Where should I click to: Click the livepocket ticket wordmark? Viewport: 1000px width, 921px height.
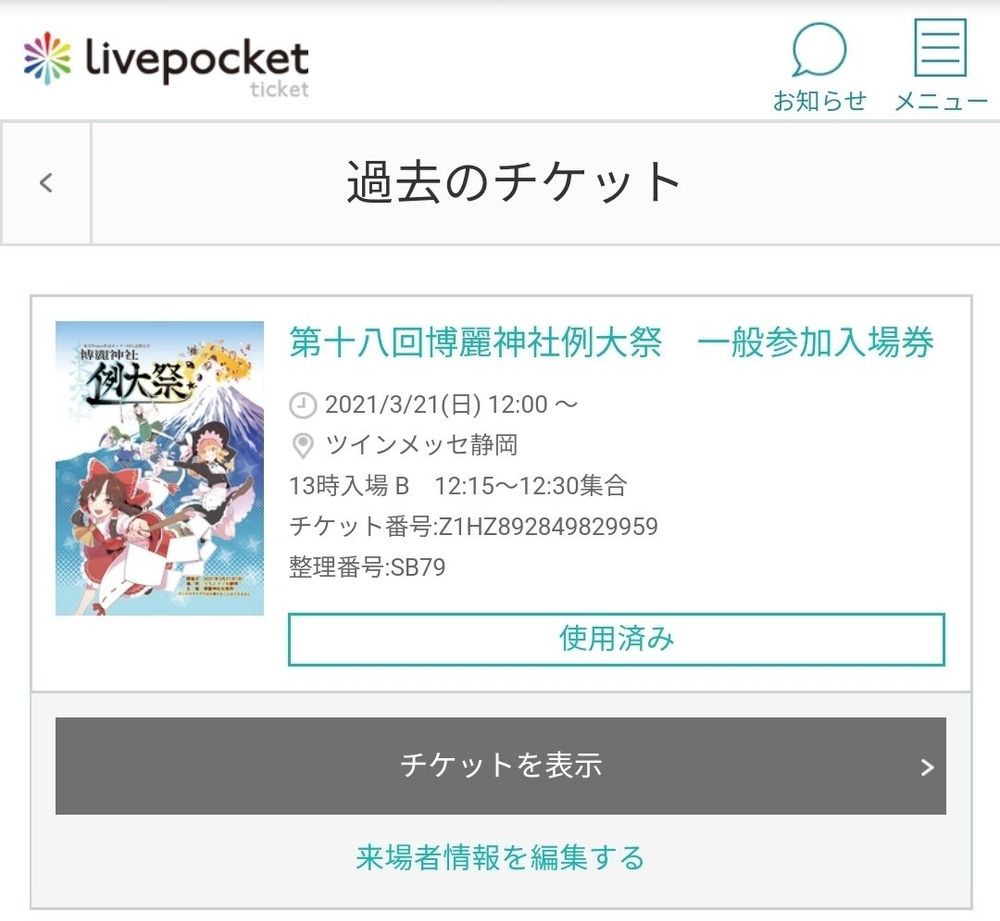197,65
